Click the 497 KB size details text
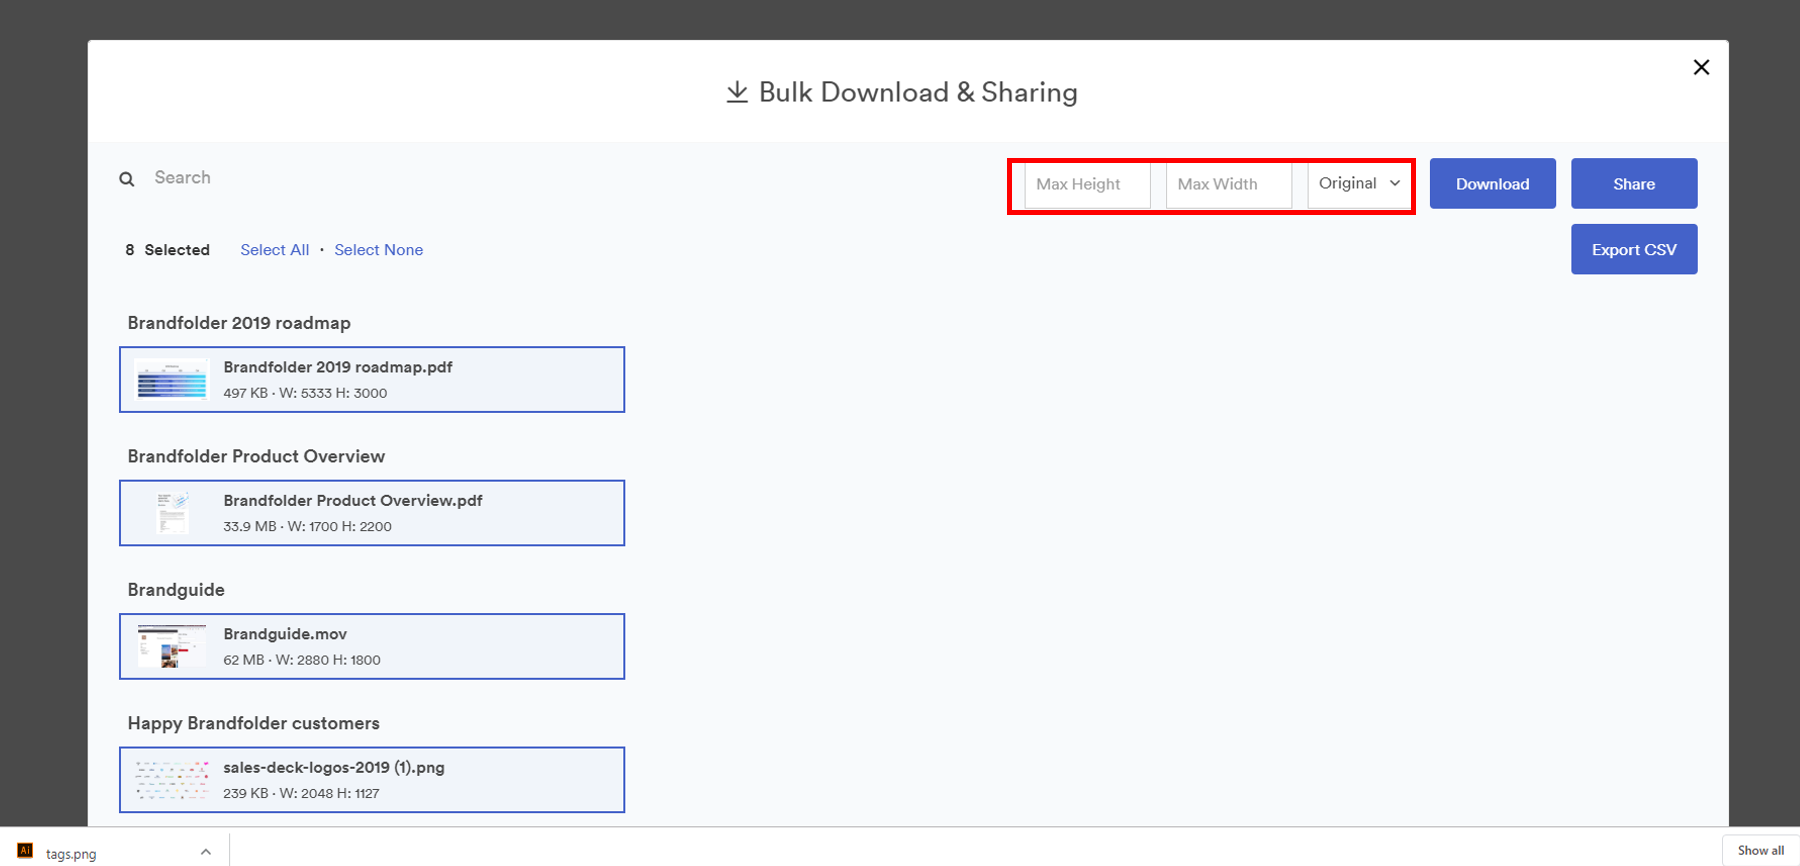 pos(305,393)
